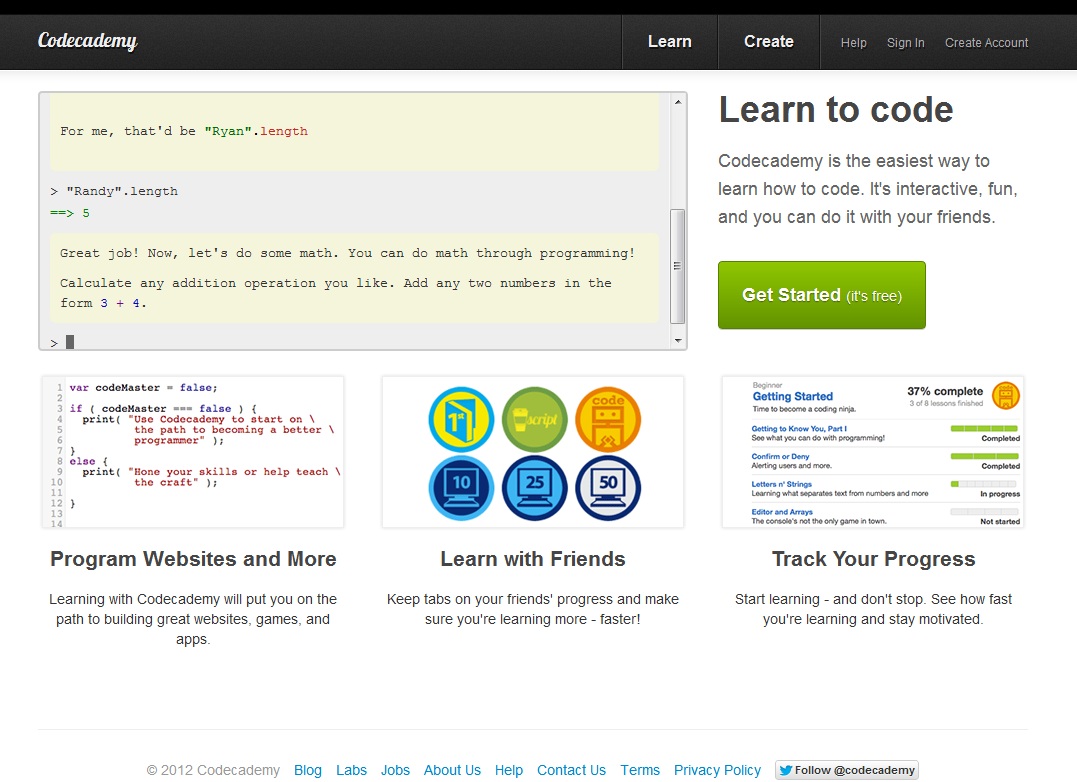Click the green script cup badge
Viewport: 1077px width, 782px height.
534,417
